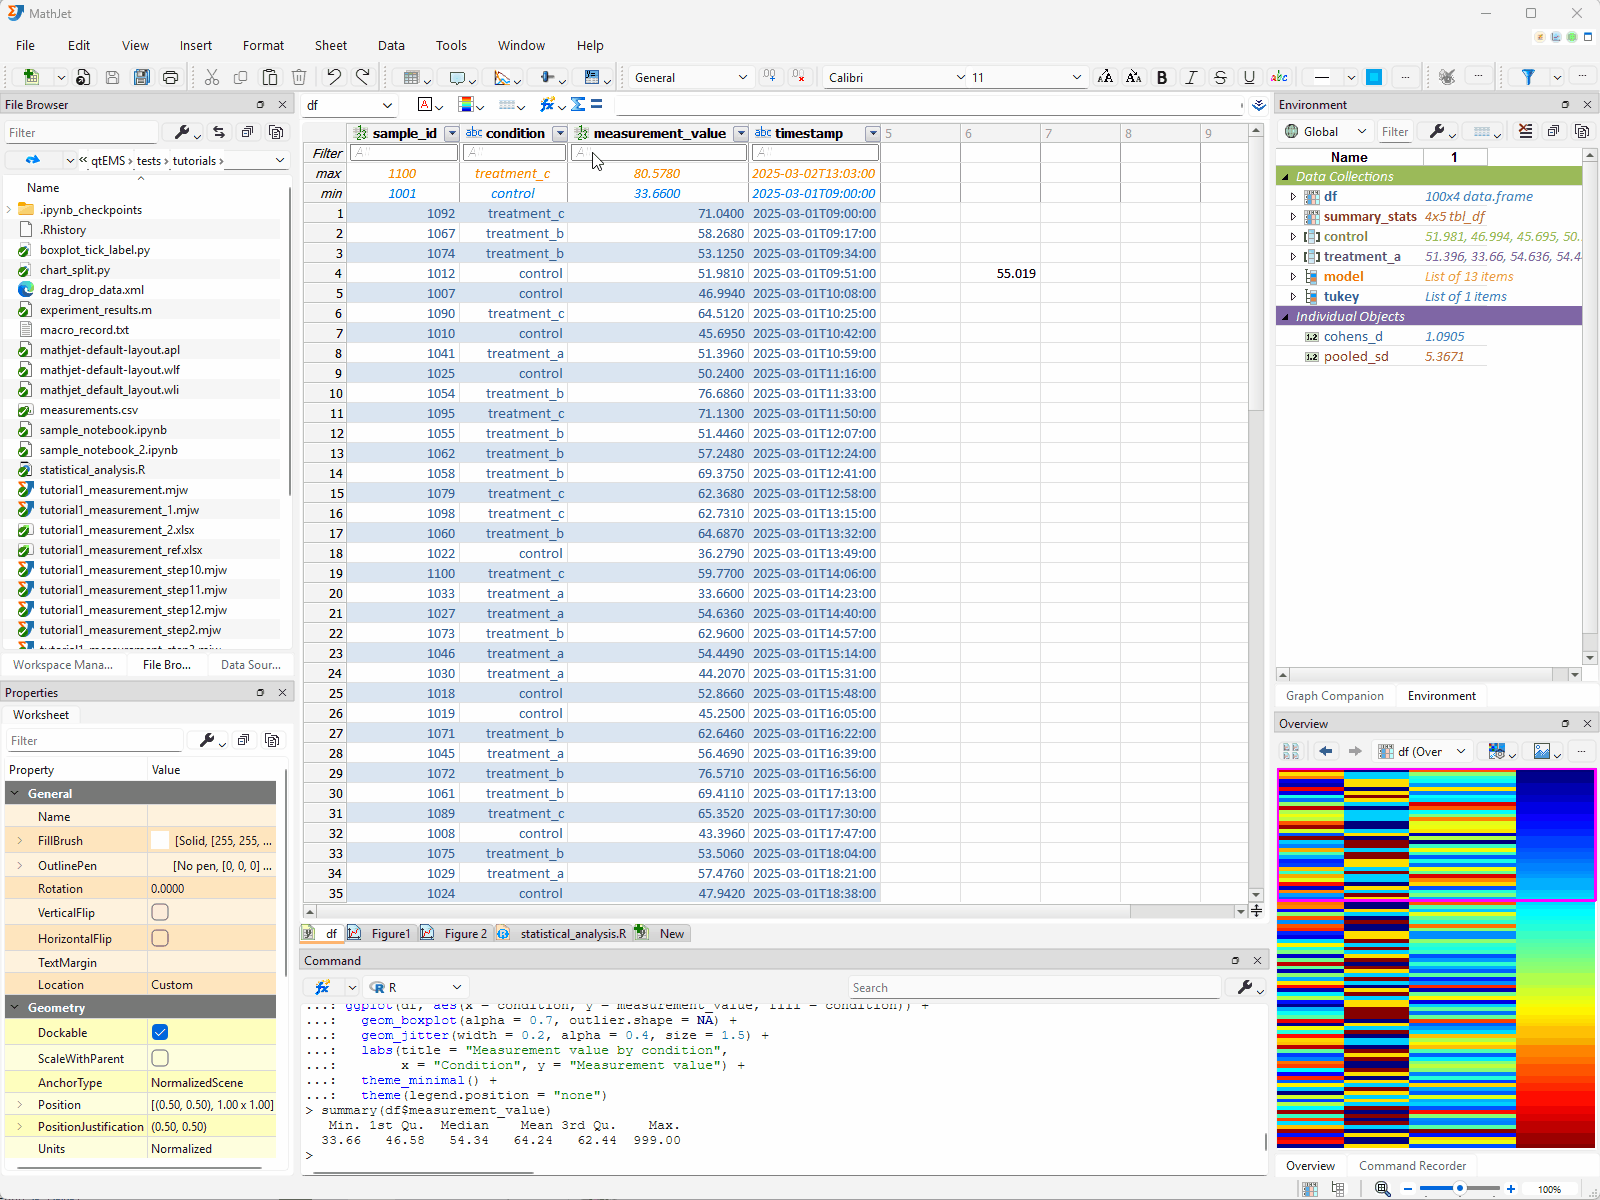
Task: Click the sample_id filter input cell
Action: point(404,153)
